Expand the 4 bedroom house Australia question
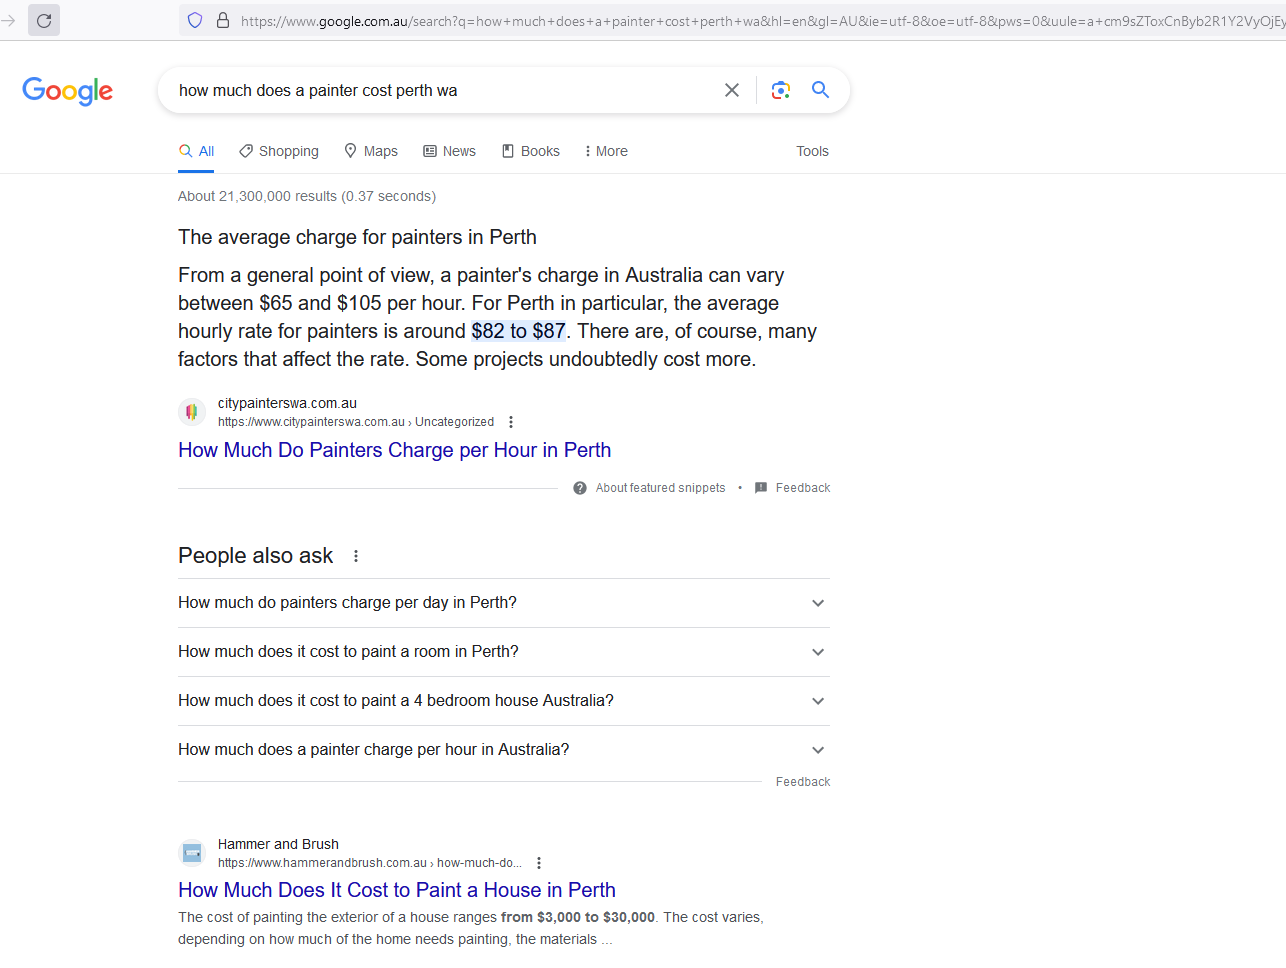Viewport: 1286px width, 968px height. pos(504,701)
